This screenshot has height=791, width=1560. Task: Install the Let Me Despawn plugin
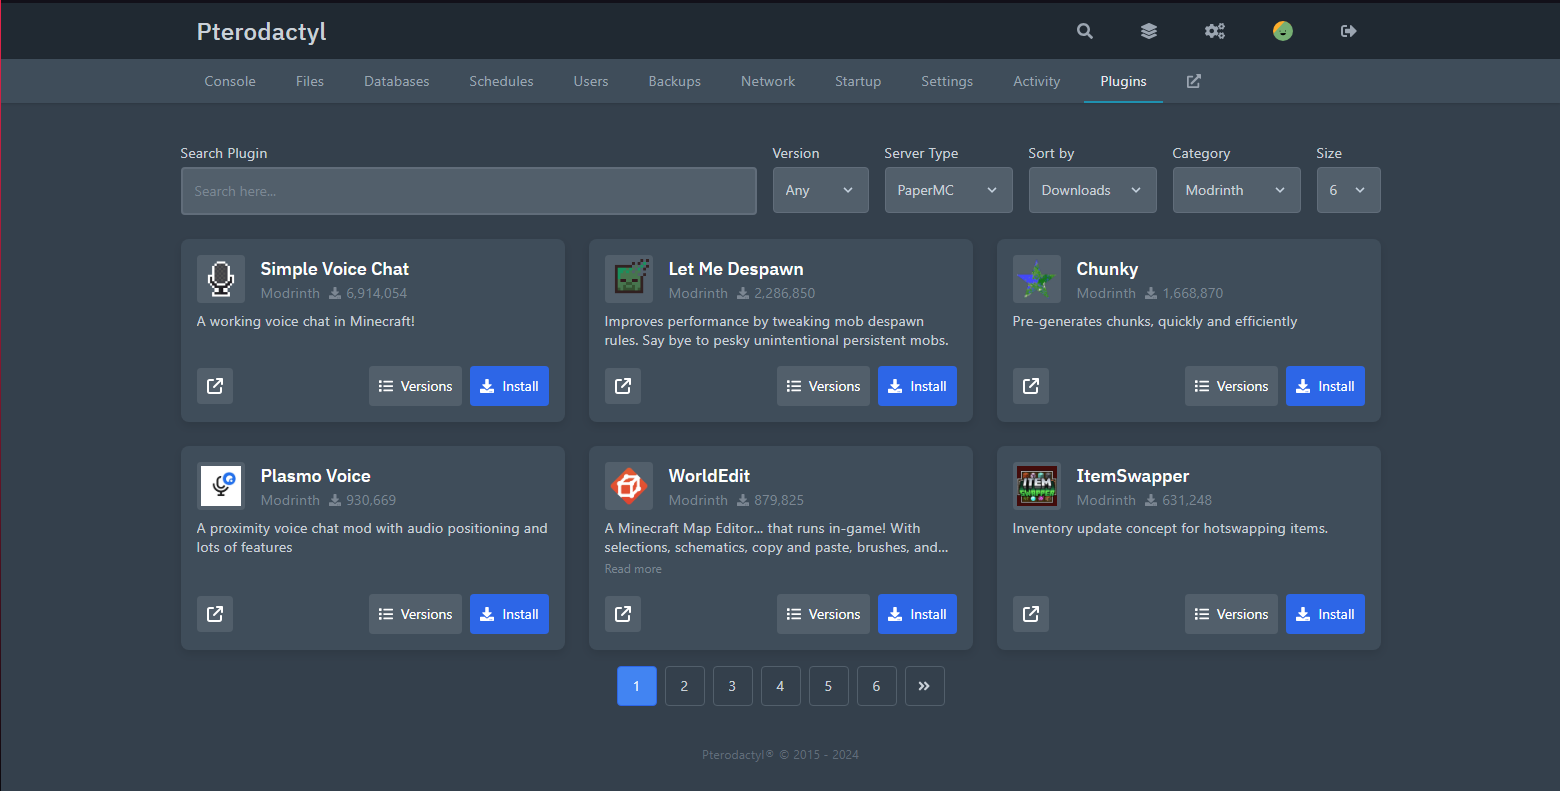point(917,386)
